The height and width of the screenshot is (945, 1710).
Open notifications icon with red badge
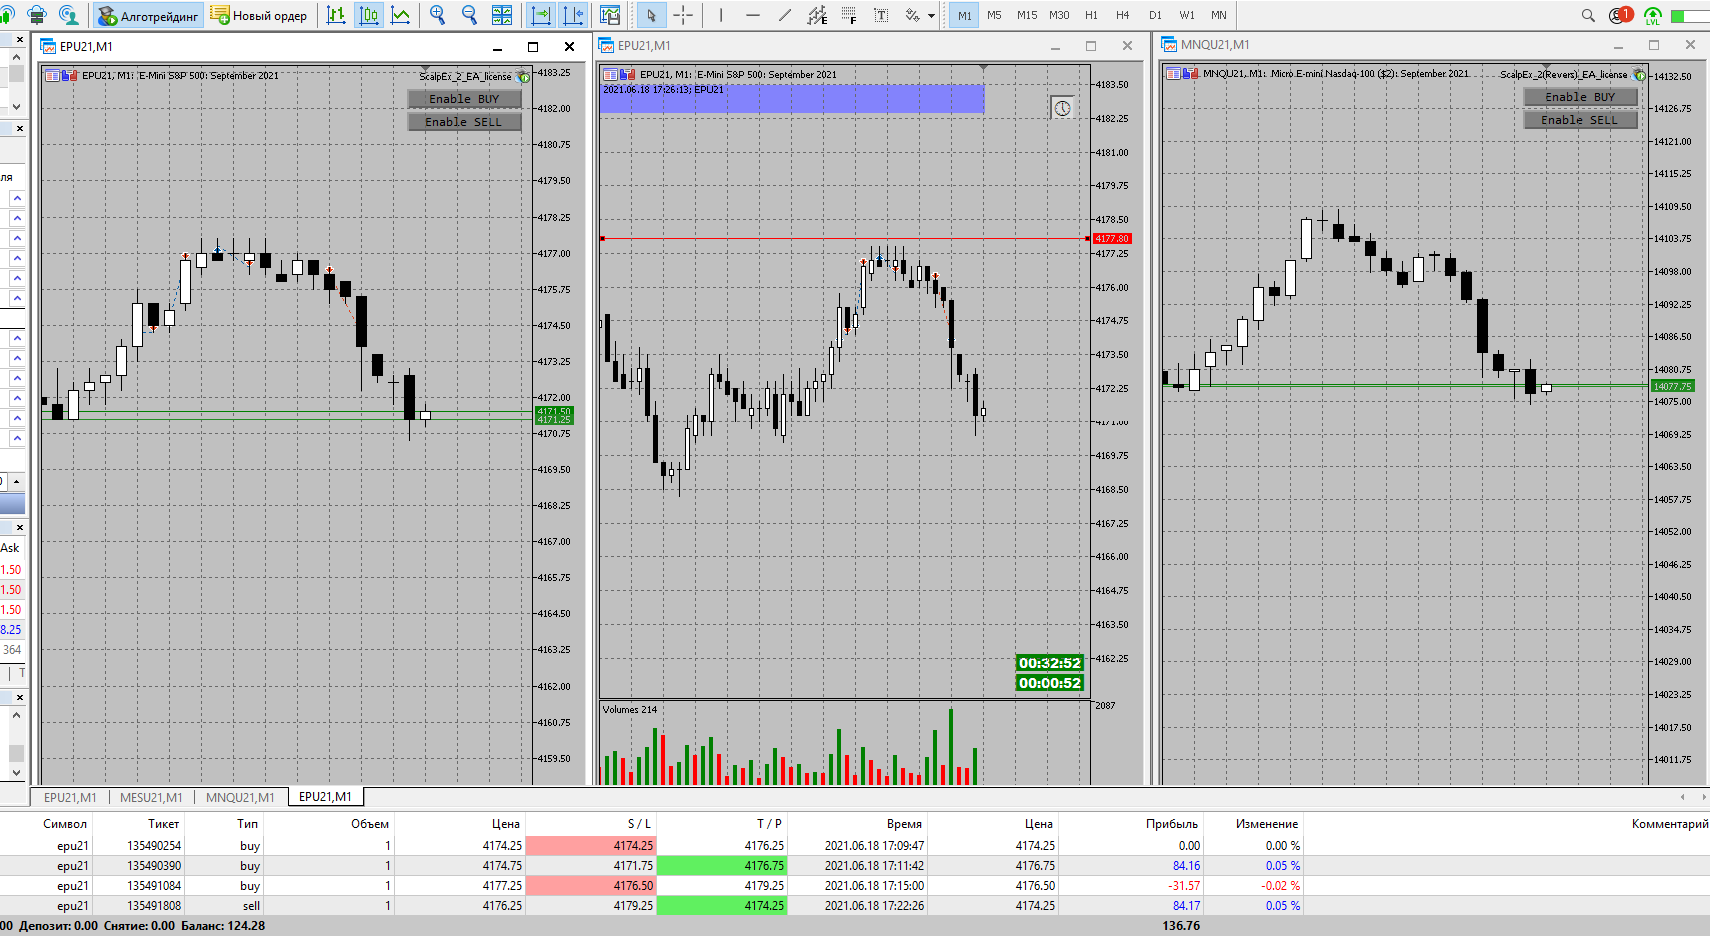click(x=1620, y=15)
